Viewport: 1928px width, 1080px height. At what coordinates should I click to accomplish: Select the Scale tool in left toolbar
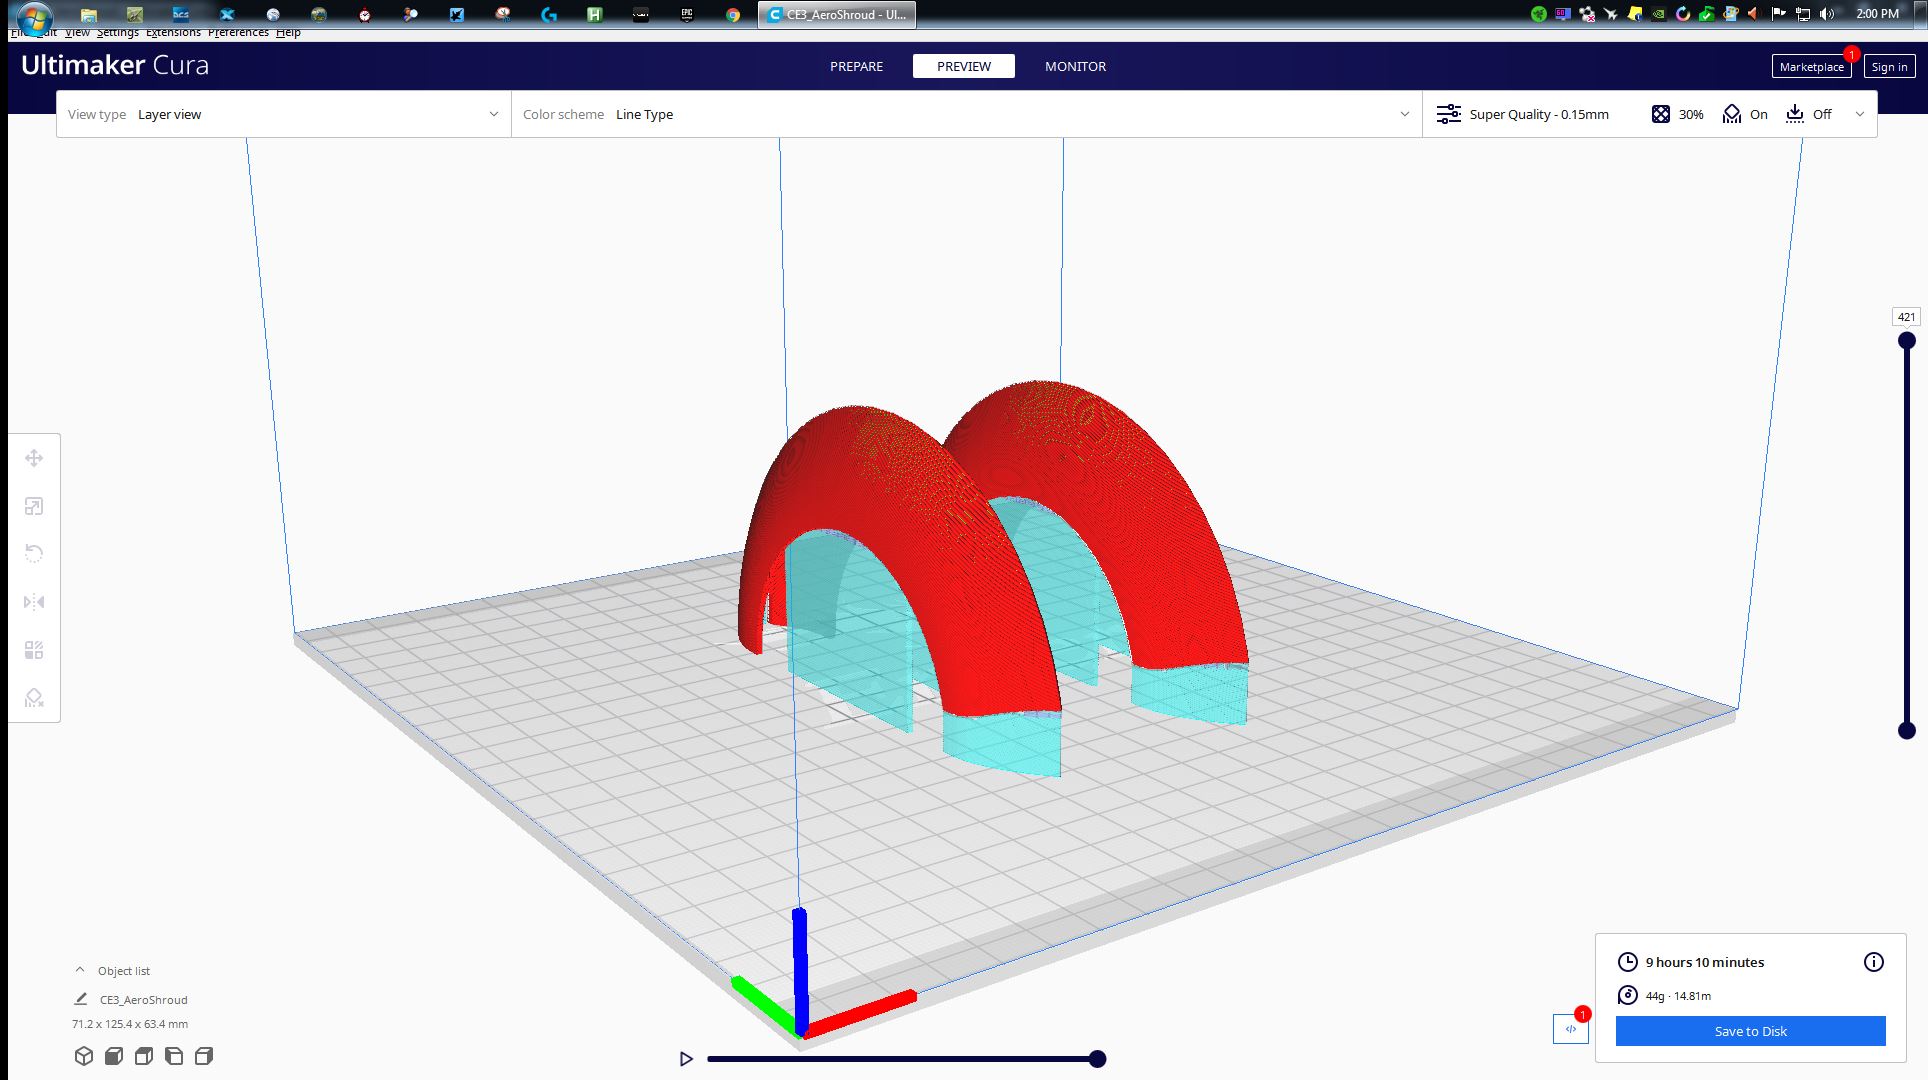point(34,506)
